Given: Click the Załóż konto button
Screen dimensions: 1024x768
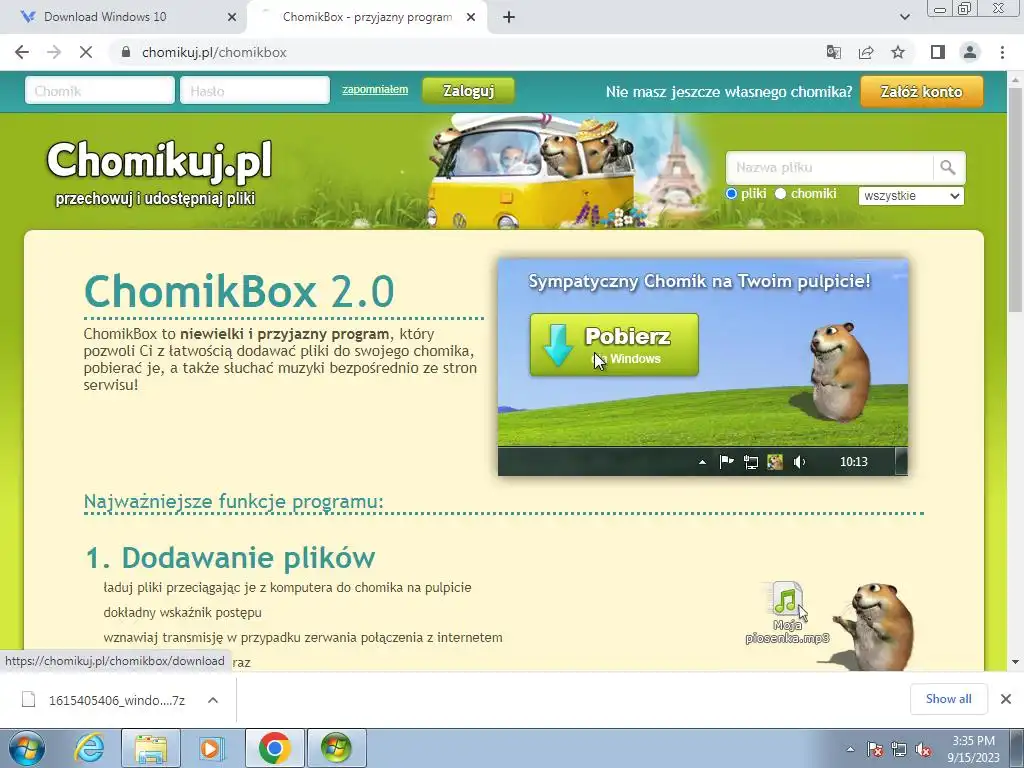Looking at the screenshot, I should tap(921, 91).
